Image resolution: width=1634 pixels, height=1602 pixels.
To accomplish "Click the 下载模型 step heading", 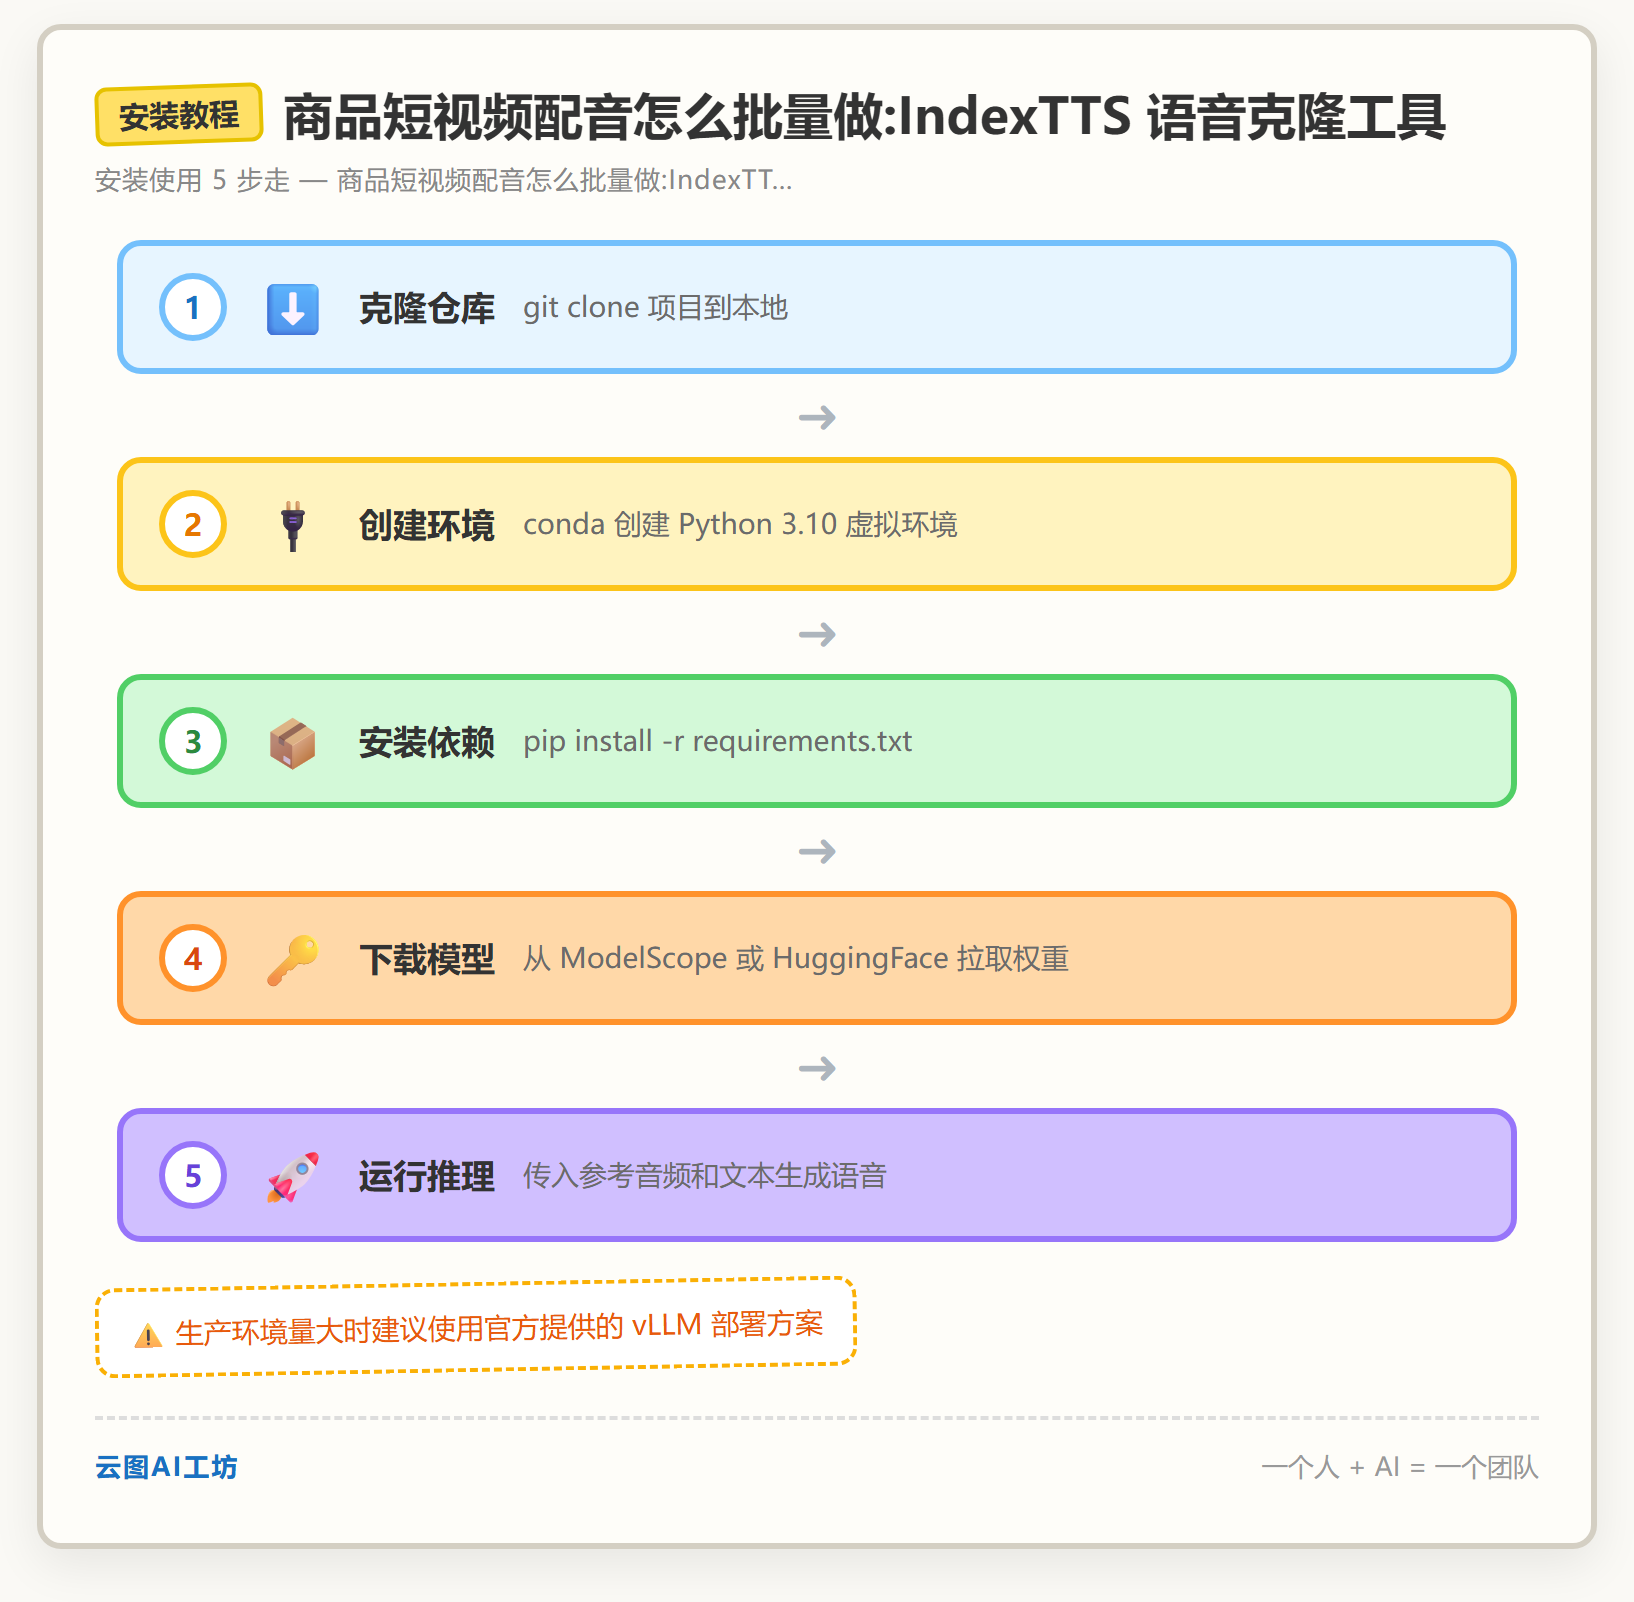I will point(427,959).
